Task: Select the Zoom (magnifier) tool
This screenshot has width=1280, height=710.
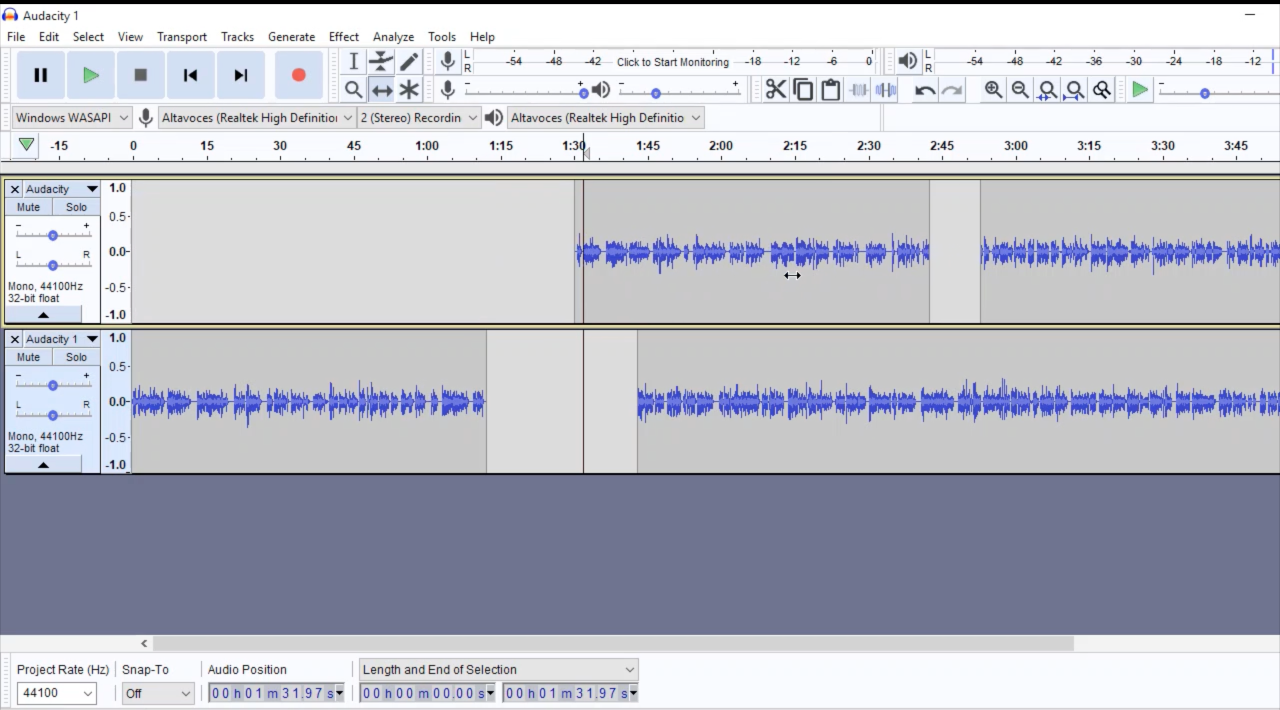Action: coord(353,90)
